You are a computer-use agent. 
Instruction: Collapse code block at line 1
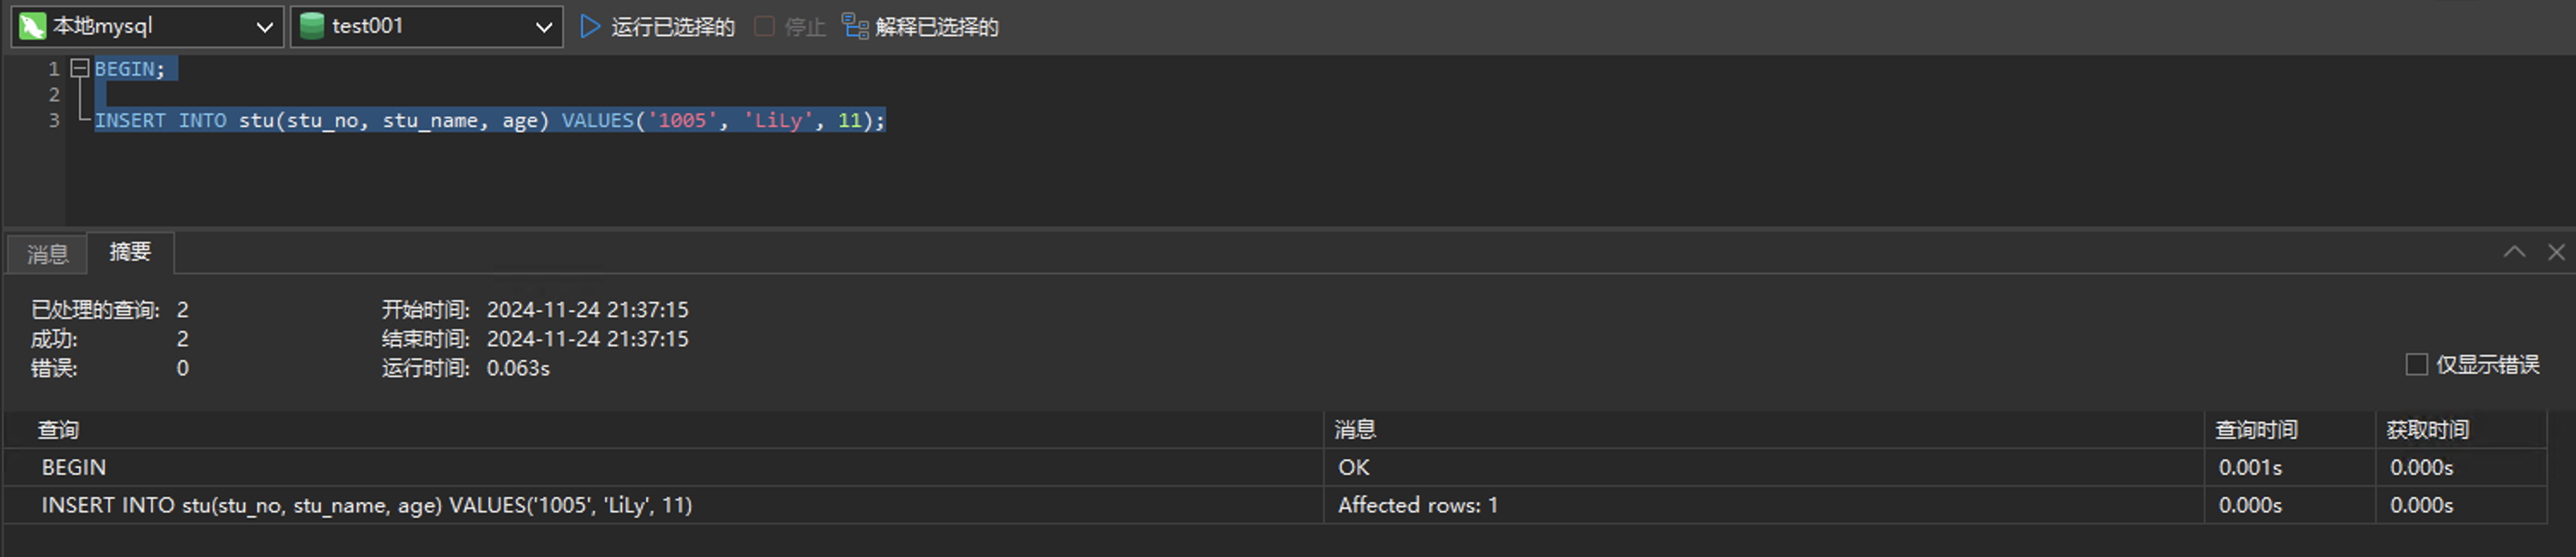[x=79, y=68]
